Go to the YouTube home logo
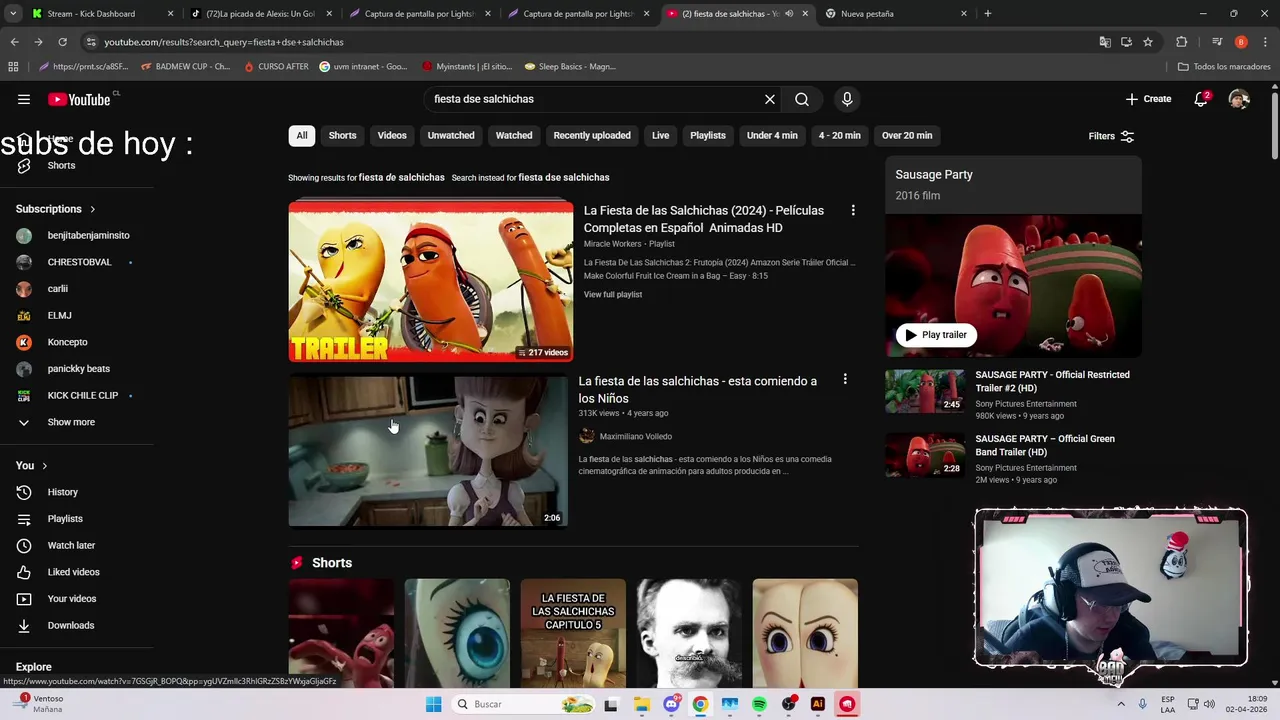This screenshot has width=1280, height=720. point(80,99)
